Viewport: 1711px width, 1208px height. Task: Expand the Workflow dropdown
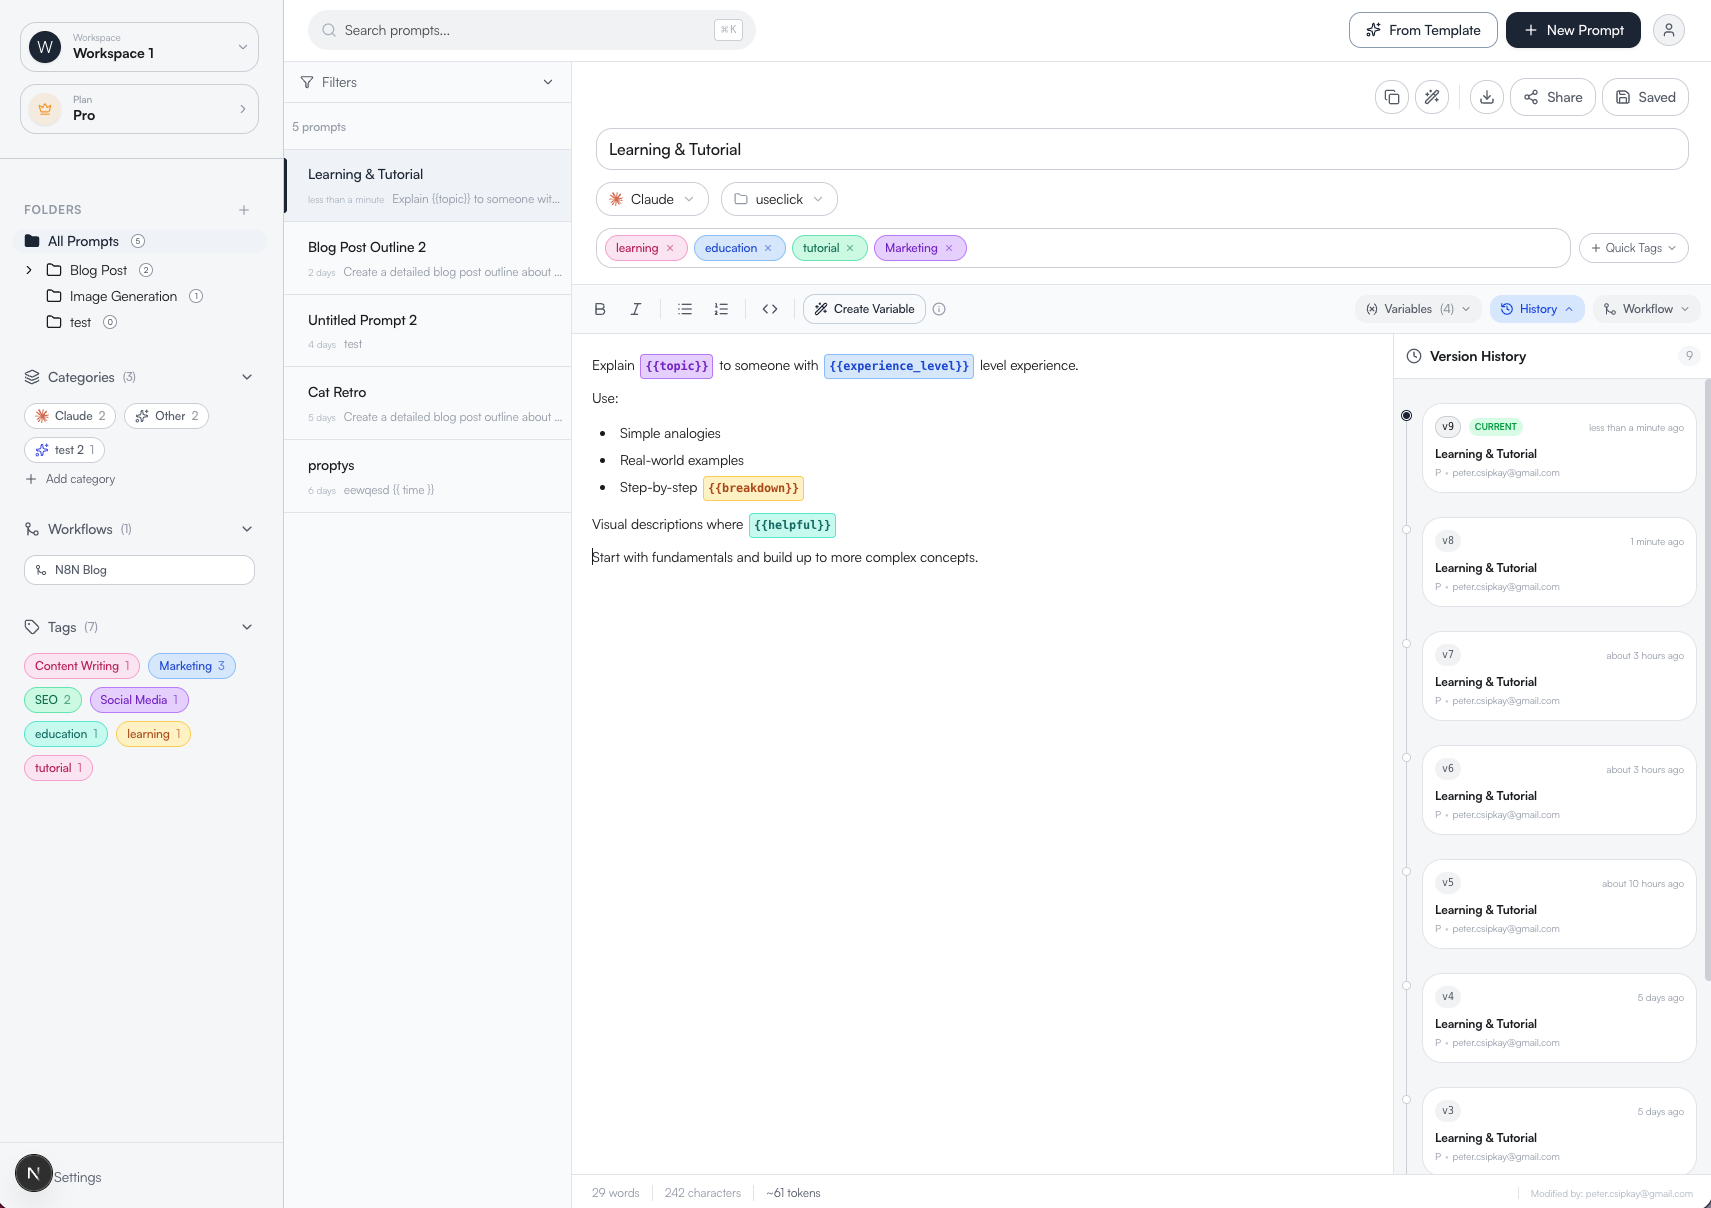point(1646,309)
